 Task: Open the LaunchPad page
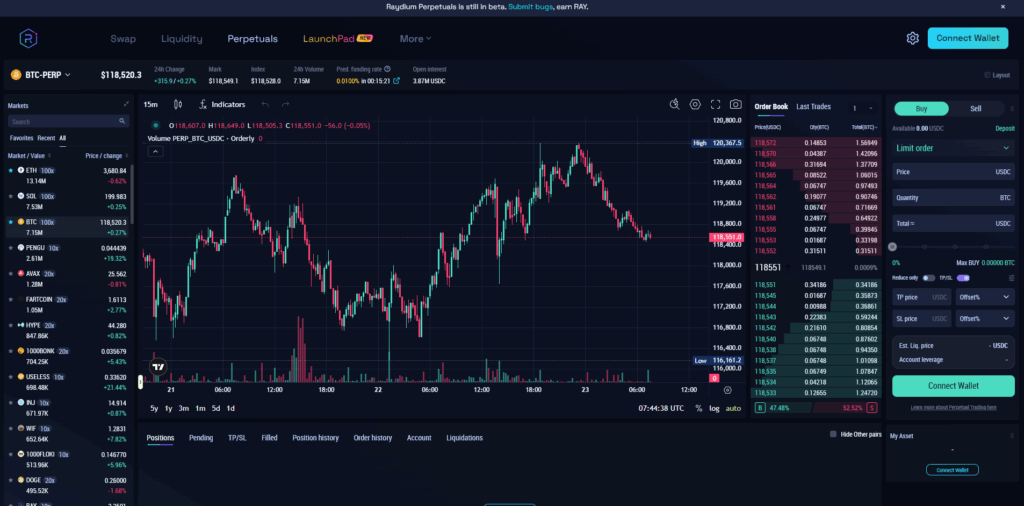tap(338, 39)
